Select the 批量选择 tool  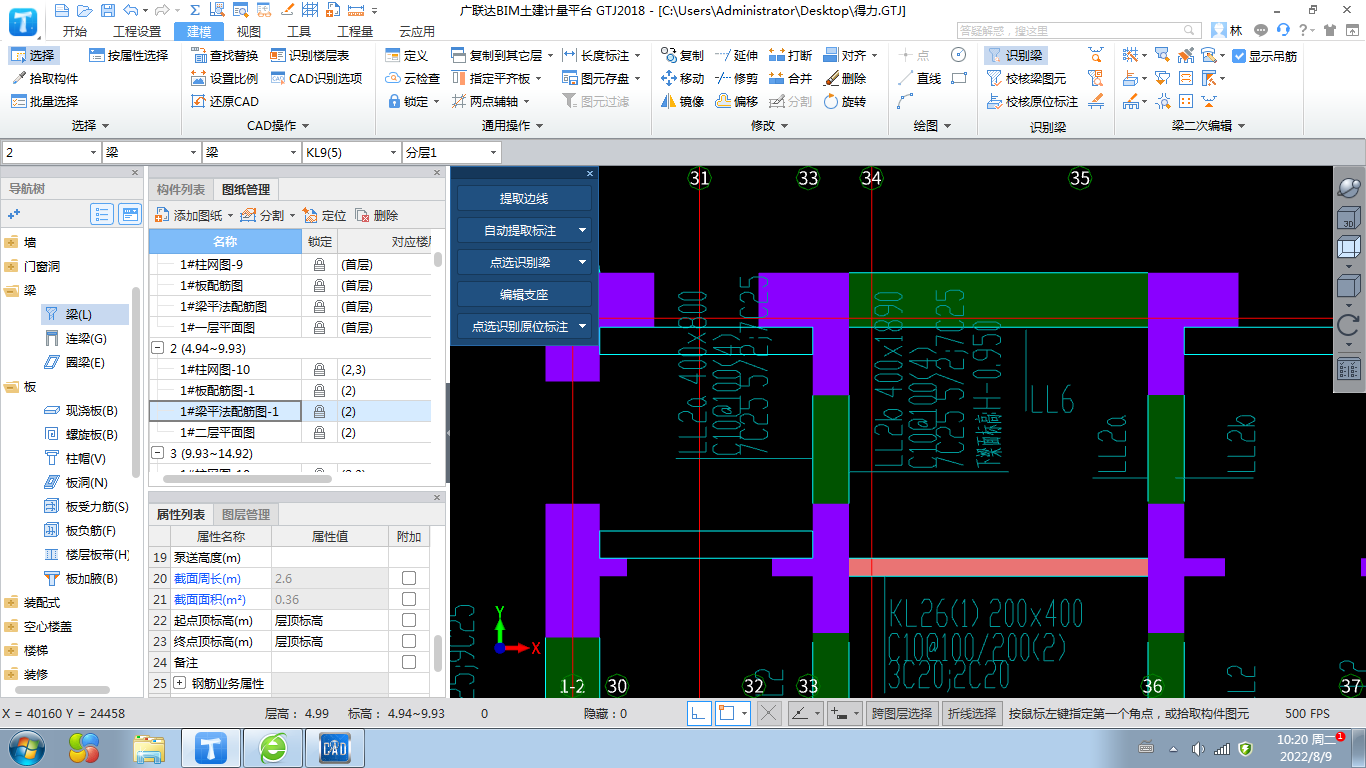coord(44,101)
